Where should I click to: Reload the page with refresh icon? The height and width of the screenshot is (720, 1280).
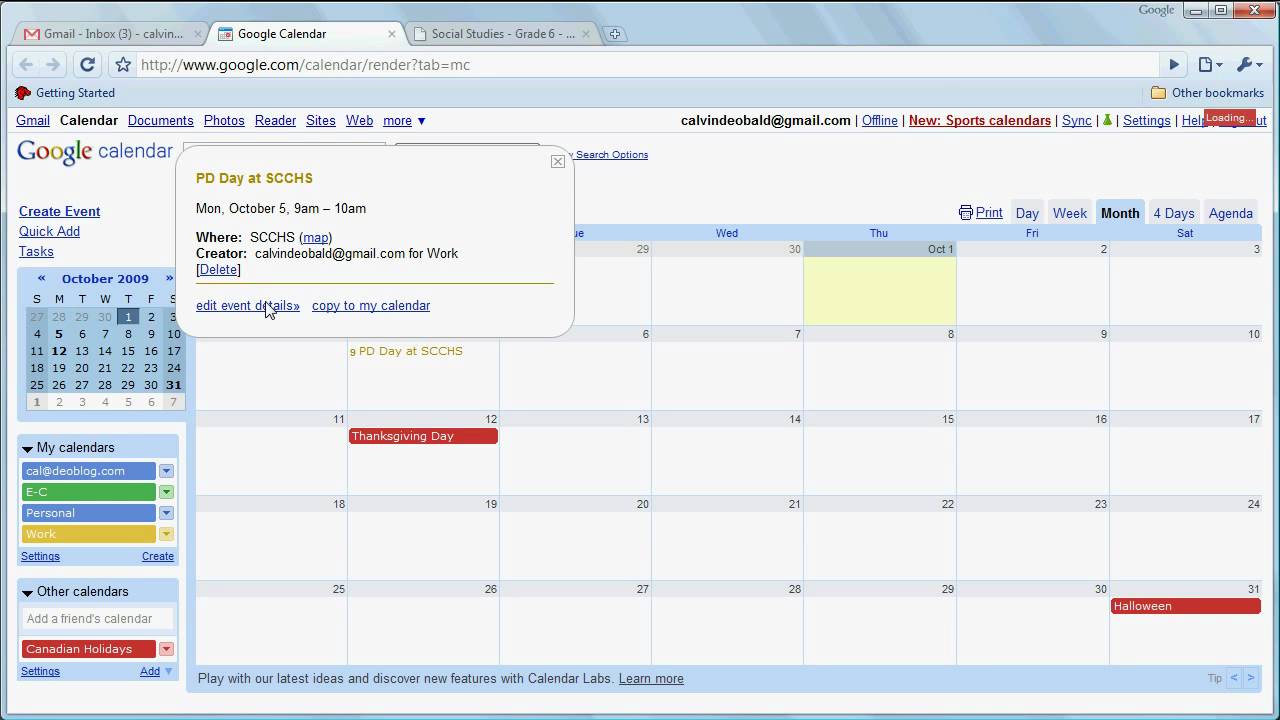tap(87, 65)
